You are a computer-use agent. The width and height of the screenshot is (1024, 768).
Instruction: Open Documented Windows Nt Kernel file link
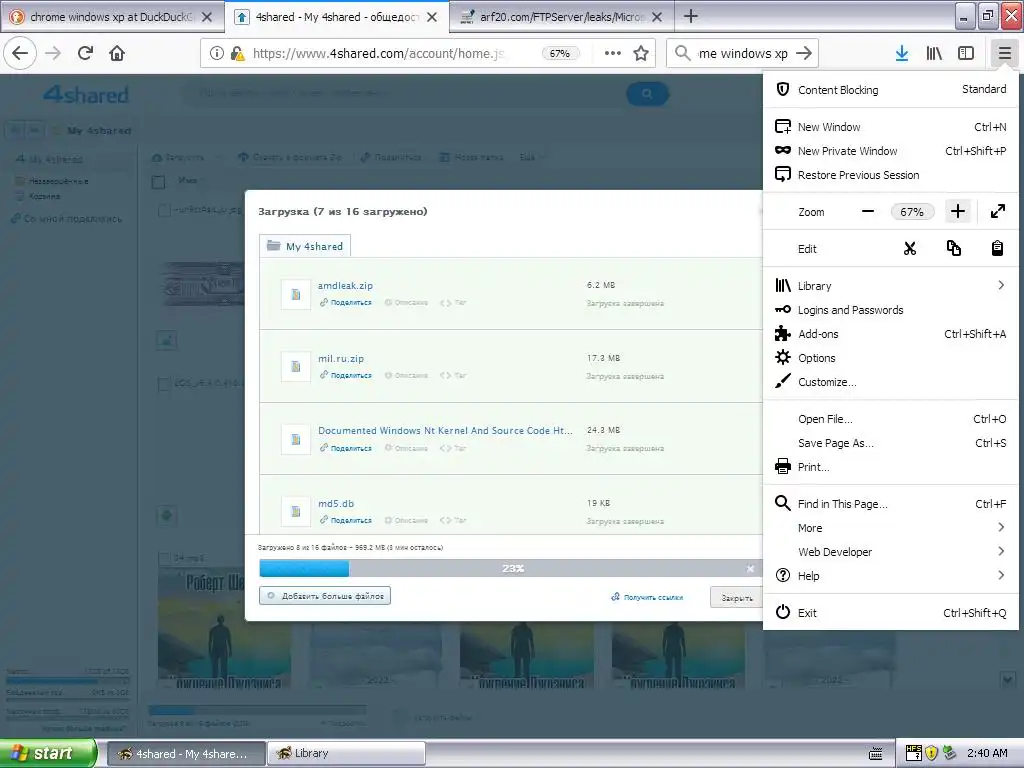tap(445, 431)
